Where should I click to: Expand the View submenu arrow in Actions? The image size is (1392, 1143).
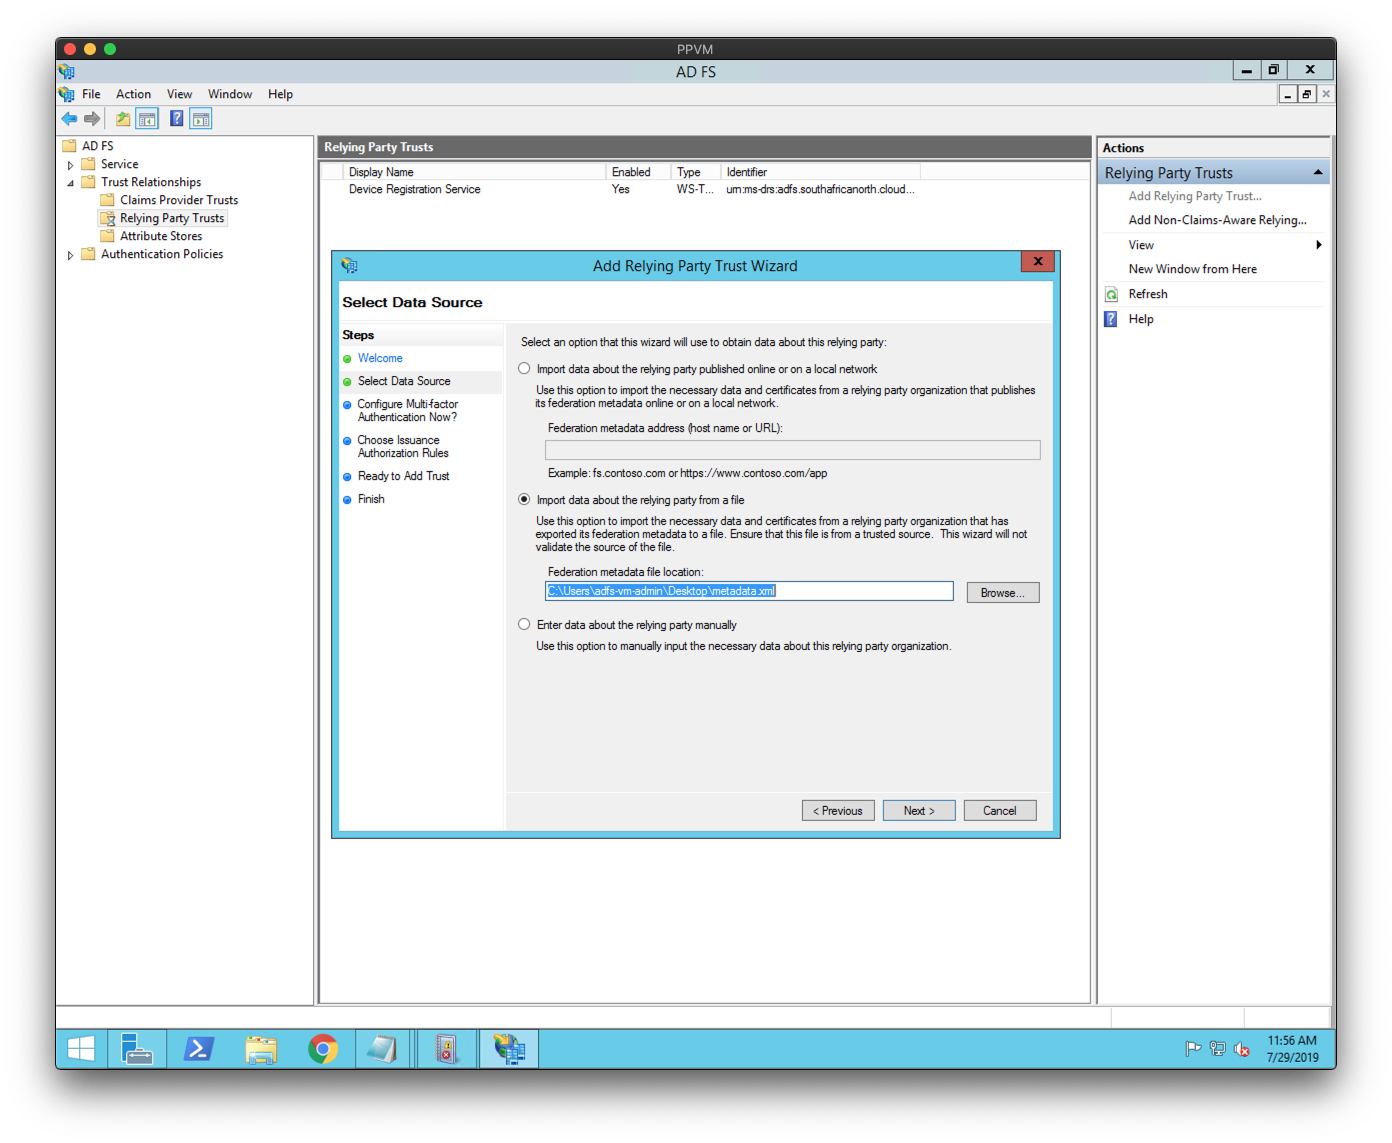1319,245
